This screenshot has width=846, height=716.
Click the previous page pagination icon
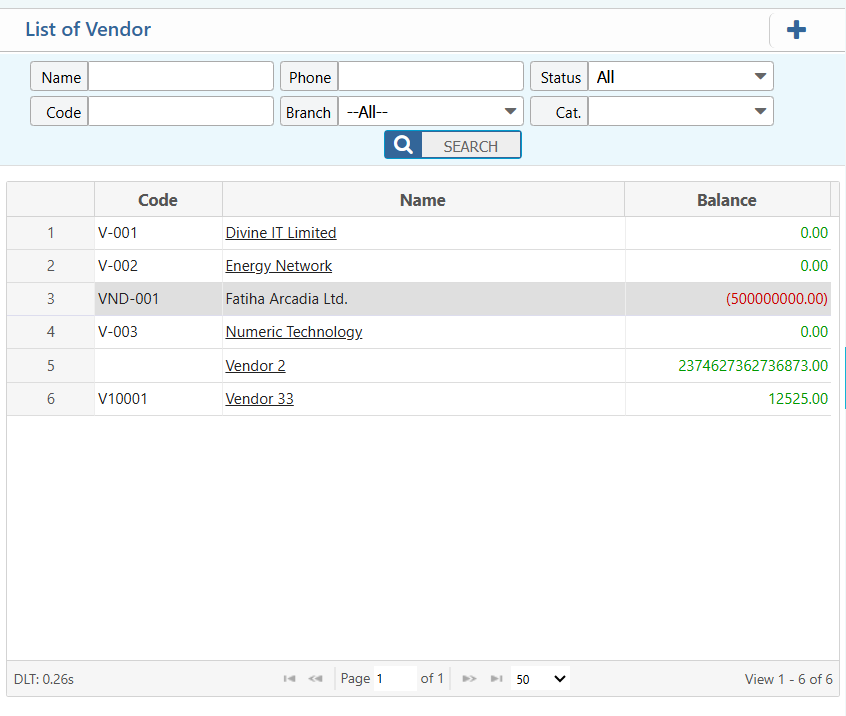tap(316, 678)
